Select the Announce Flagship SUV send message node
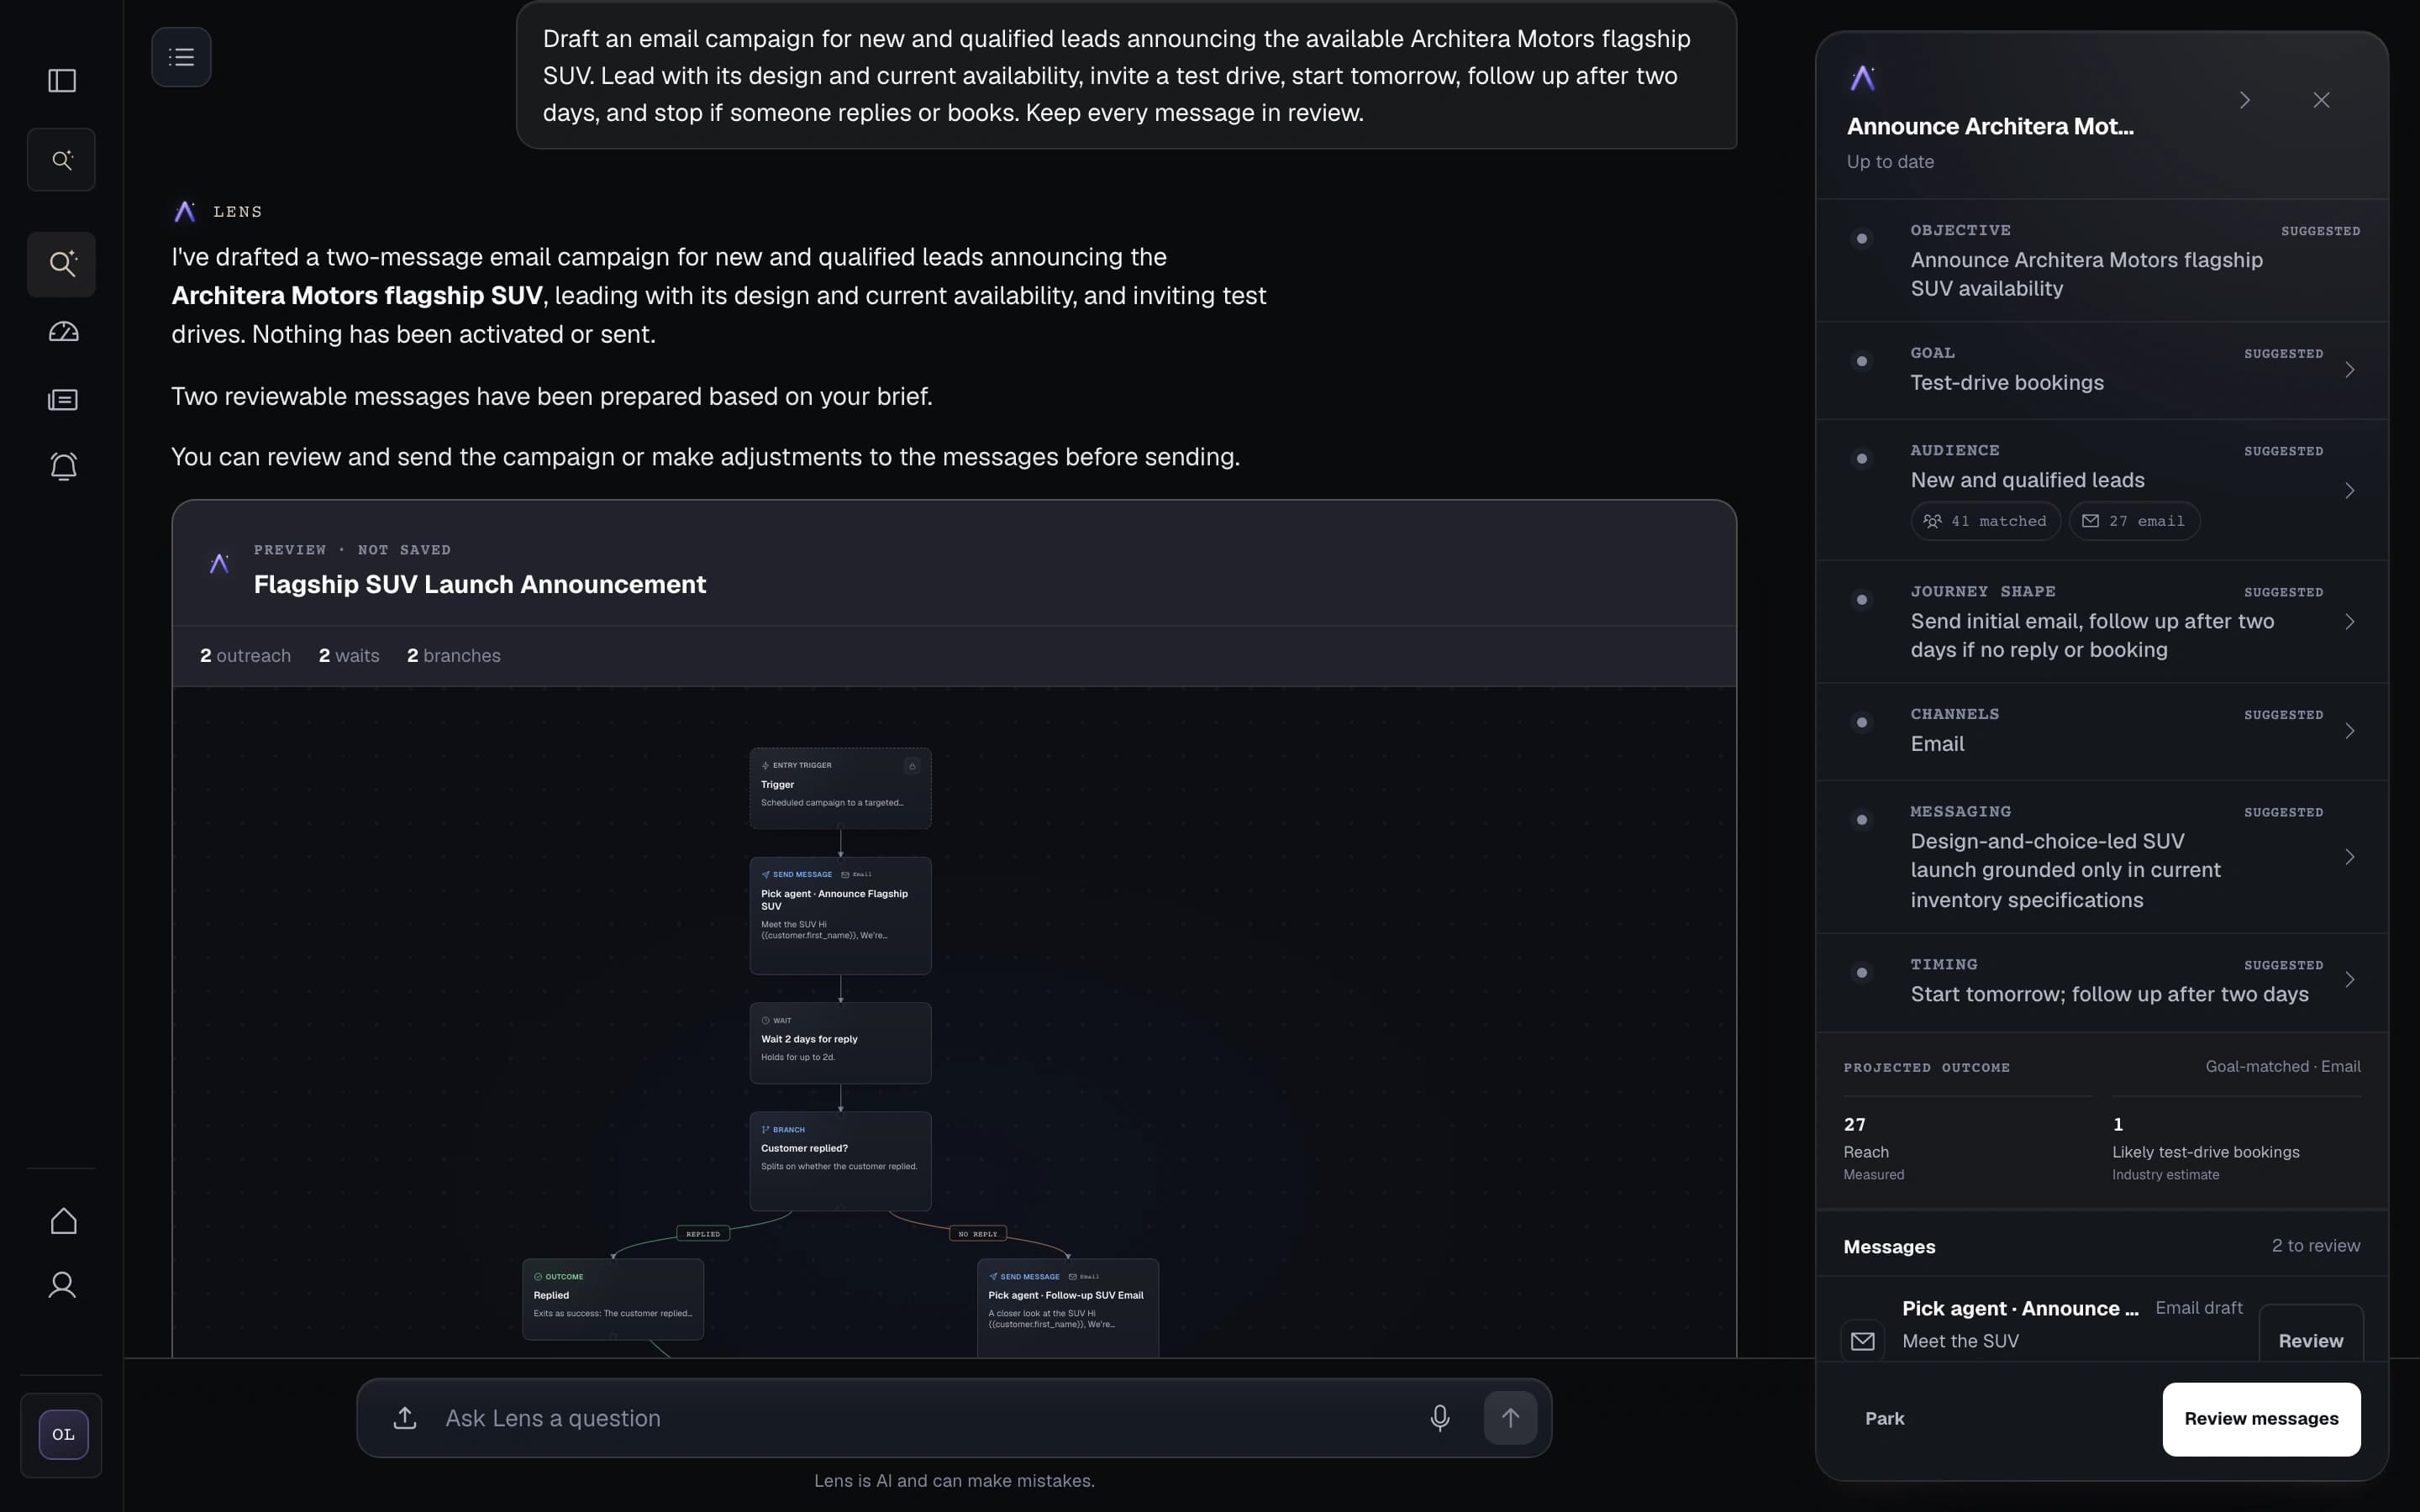Screen dimensions: 2420x1512 click(840, 915)
